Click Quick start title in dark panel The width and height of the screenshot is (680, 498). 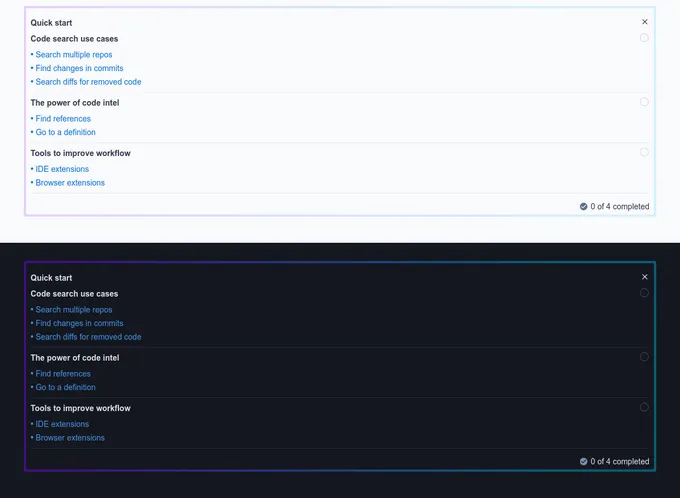[51, 278]
